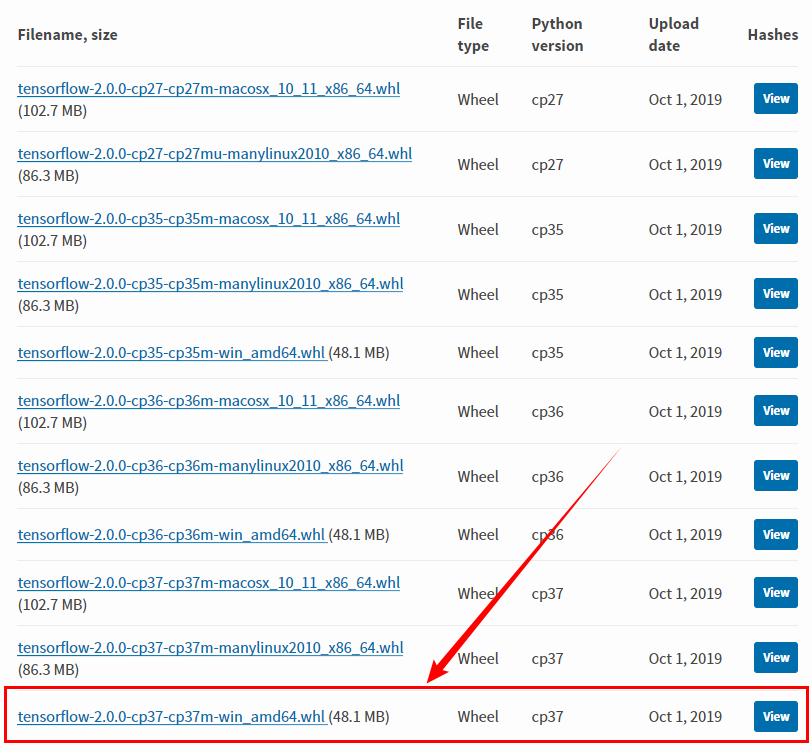Click the 'Python version' column header
Screen dimensions: 812x752
(x=557, y=35)
